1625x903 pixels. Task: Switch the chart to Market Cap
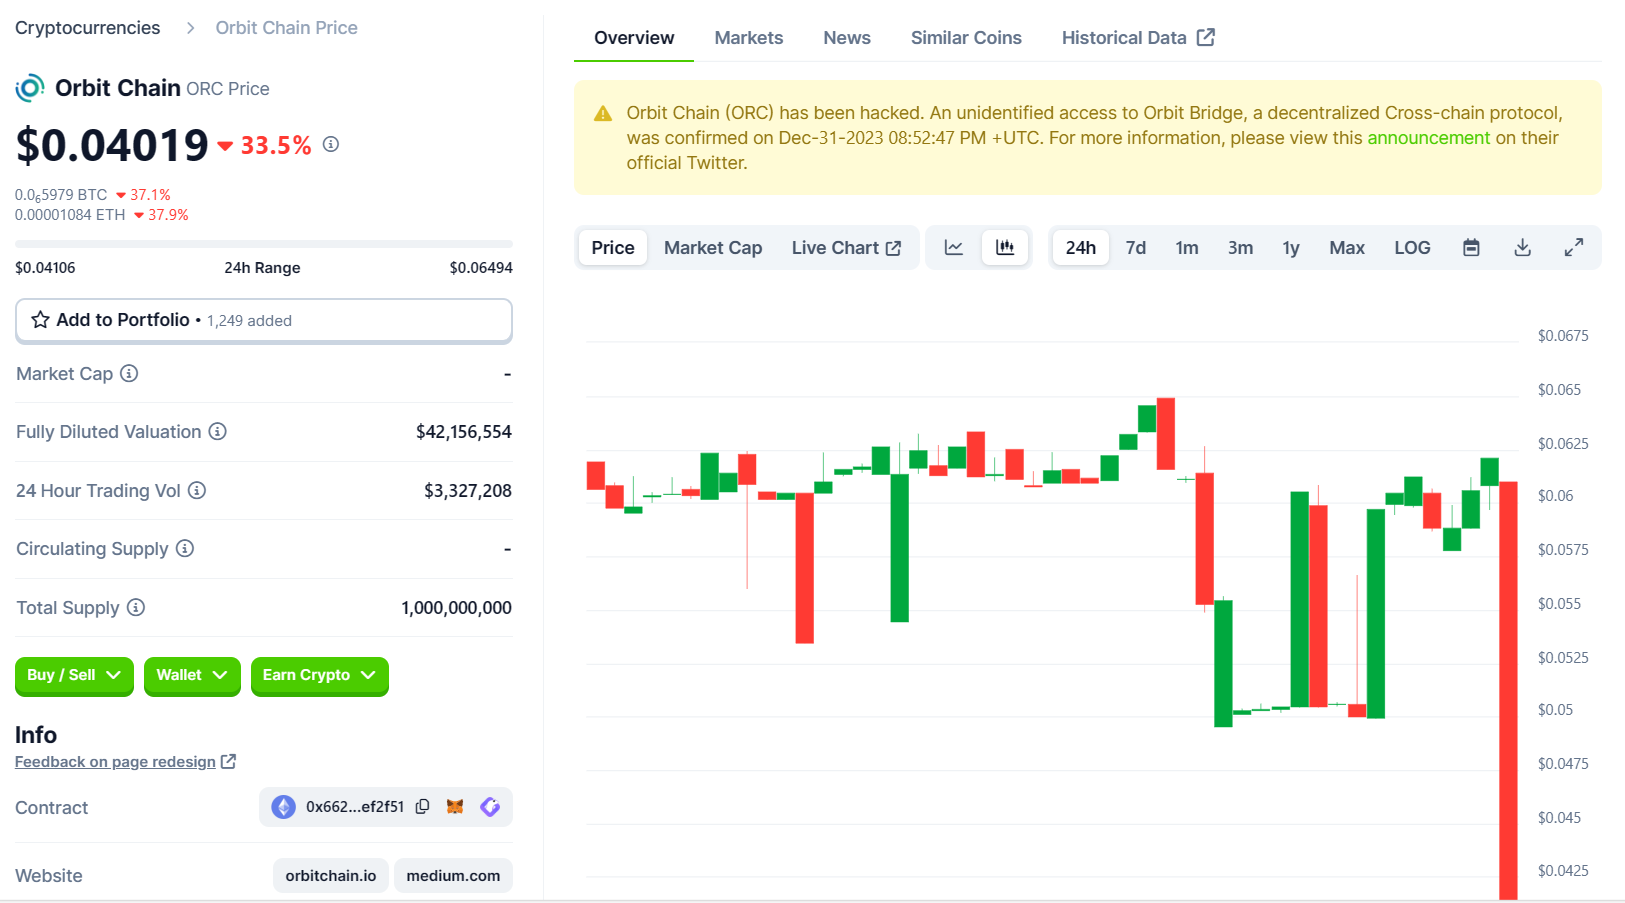[712, 248]
